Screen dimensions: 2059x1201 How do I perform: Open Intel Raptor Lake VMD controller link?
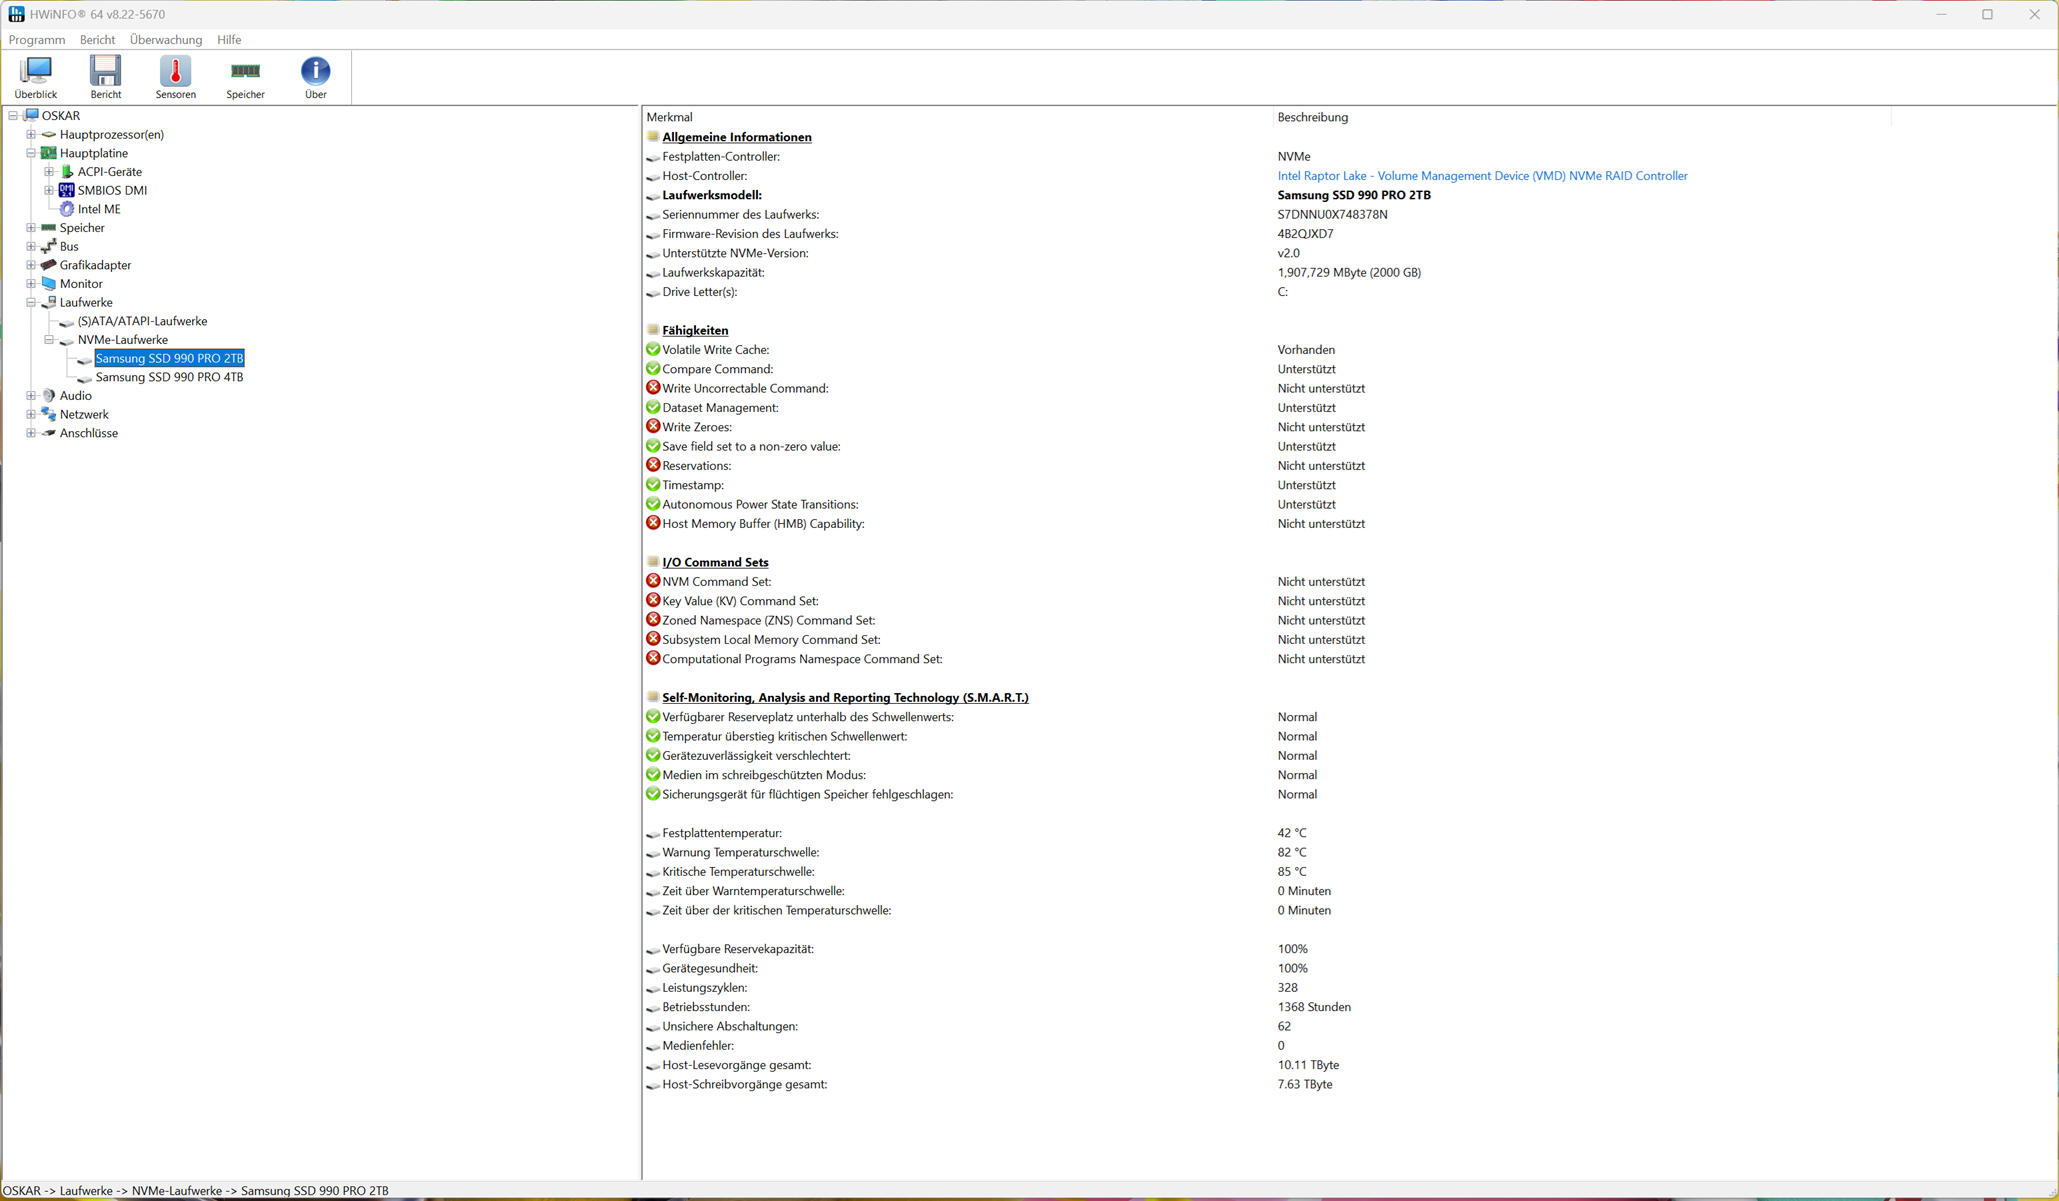1482,176
